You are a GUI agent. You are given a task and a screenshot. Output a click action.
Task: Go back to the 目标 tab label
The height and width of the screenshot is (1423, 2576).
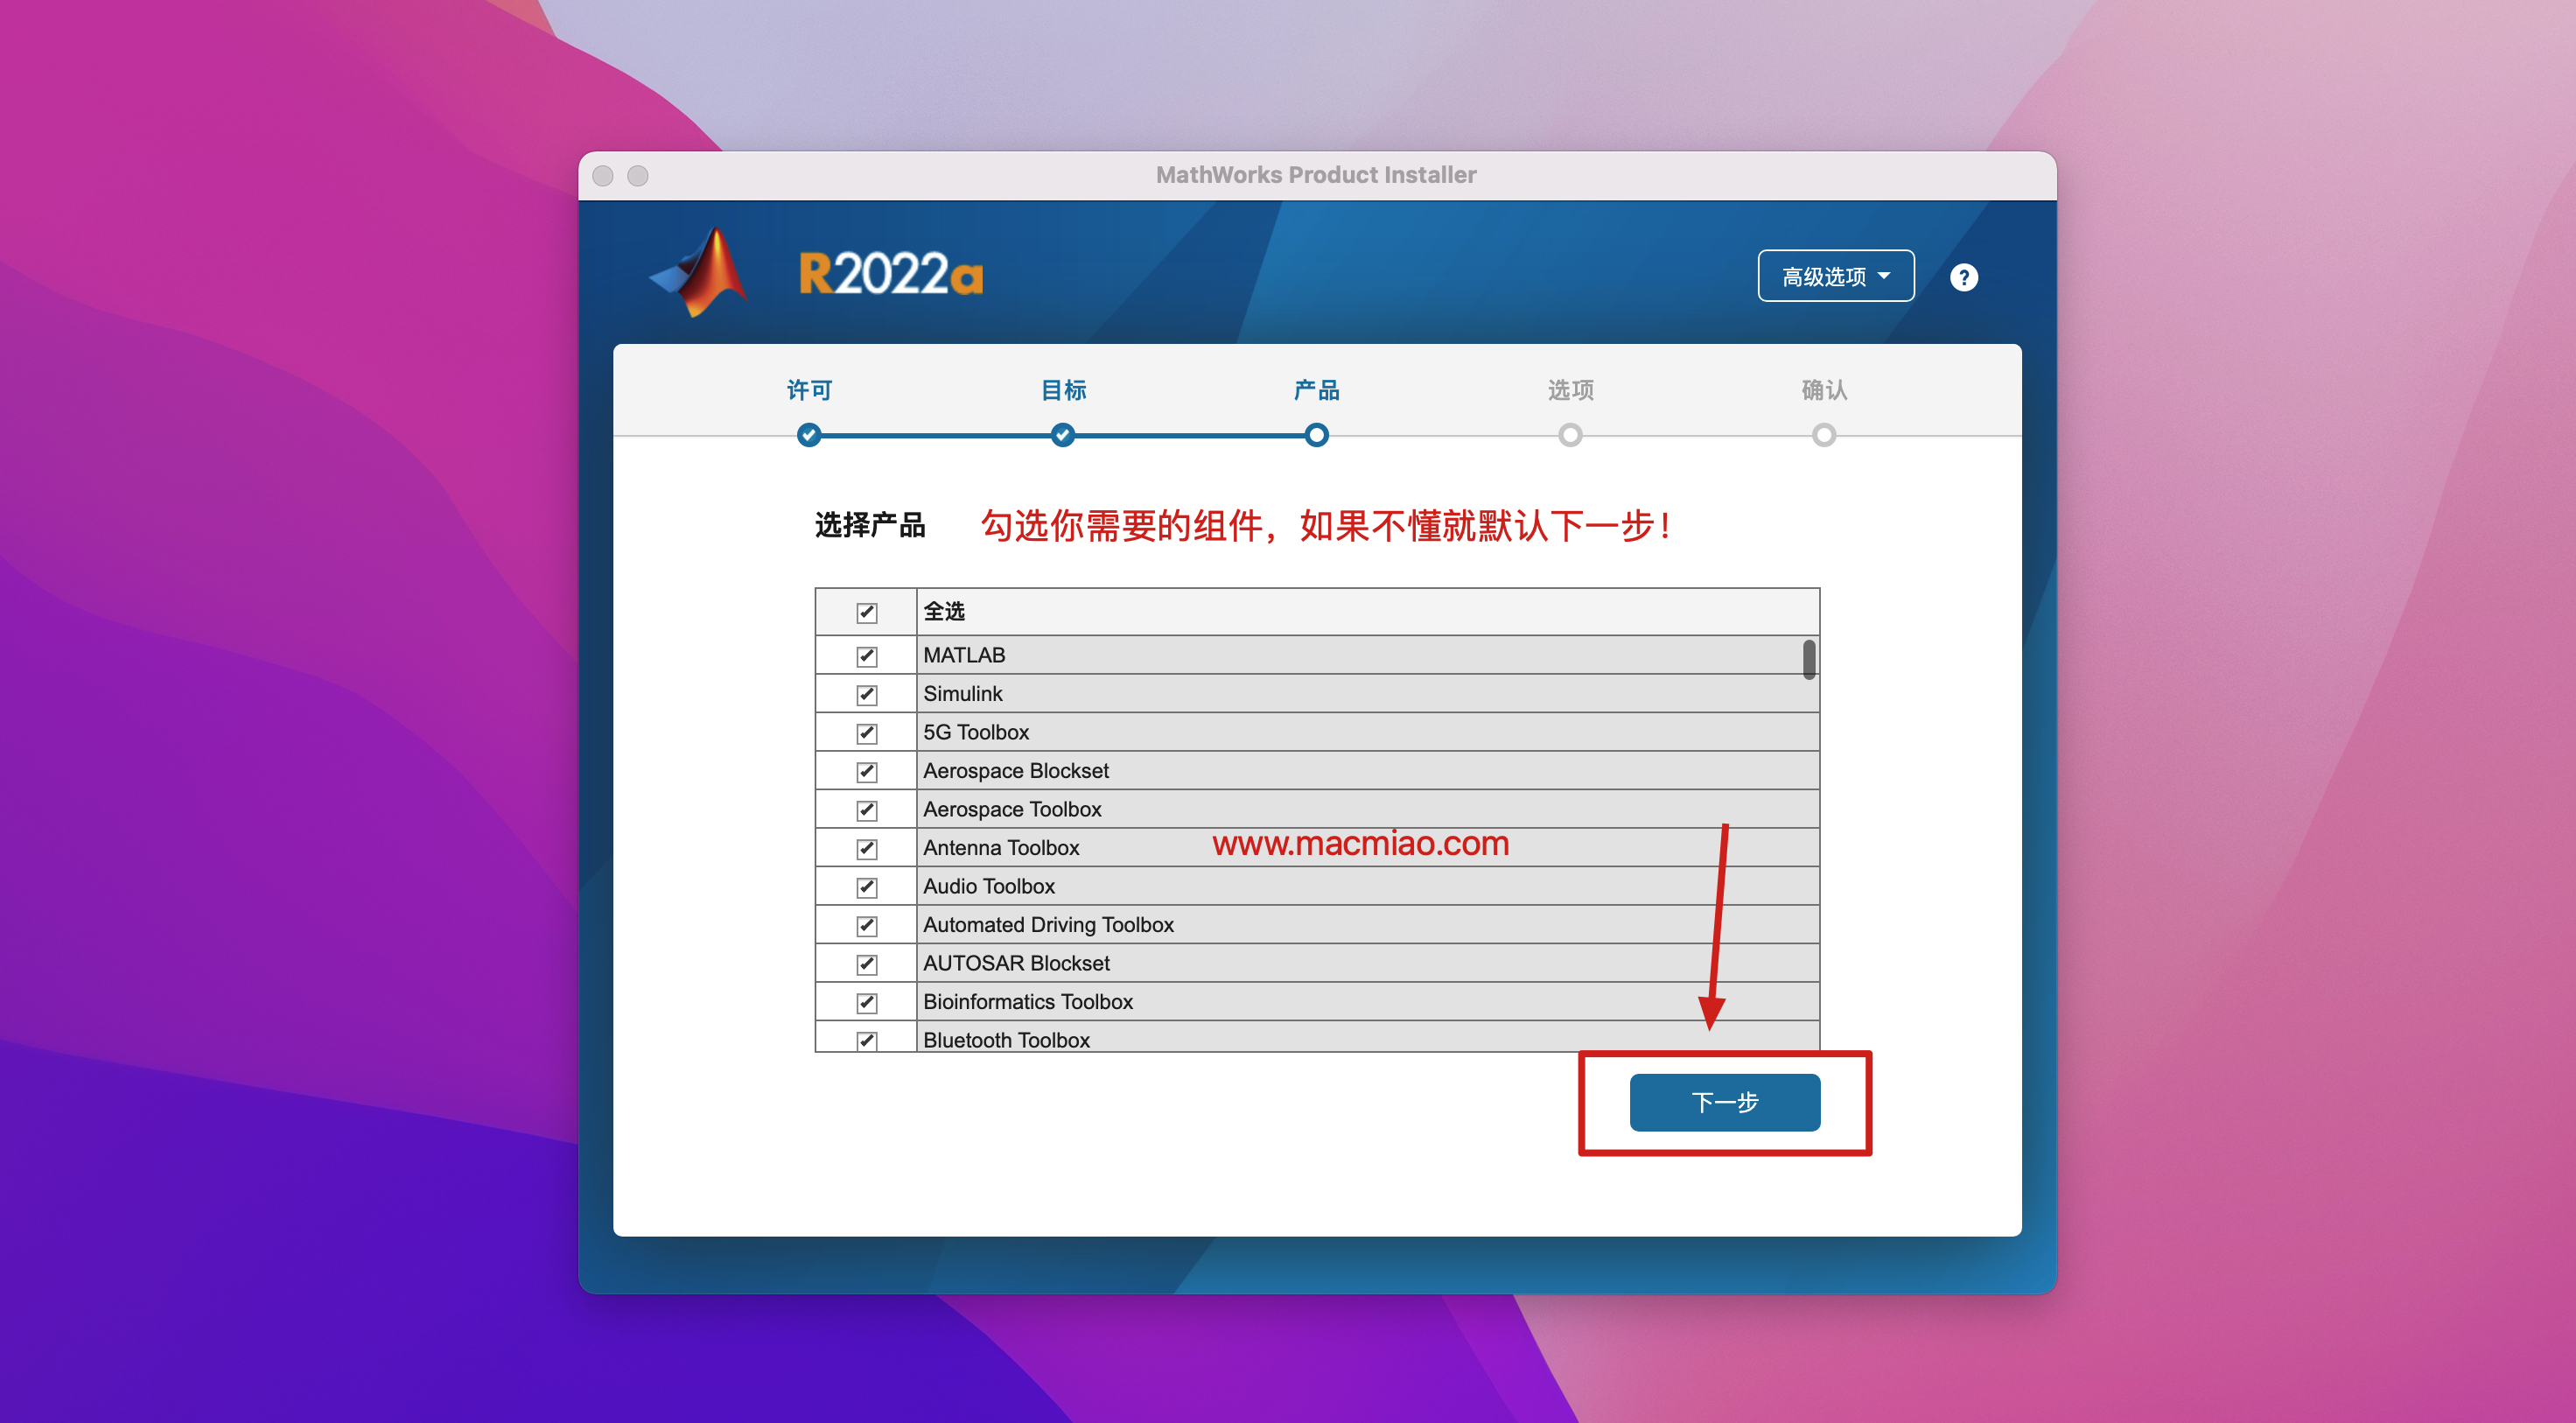[1063, 390]
